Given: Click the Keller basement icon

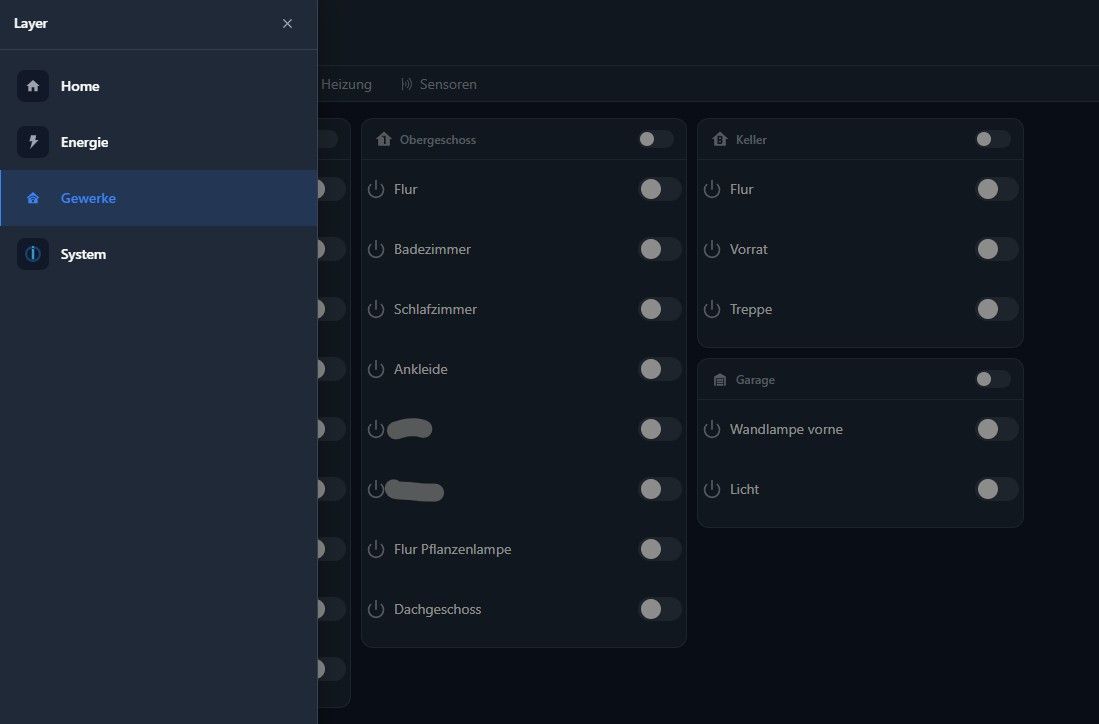Looking at the screenshot, I should (x=720, y=139).
